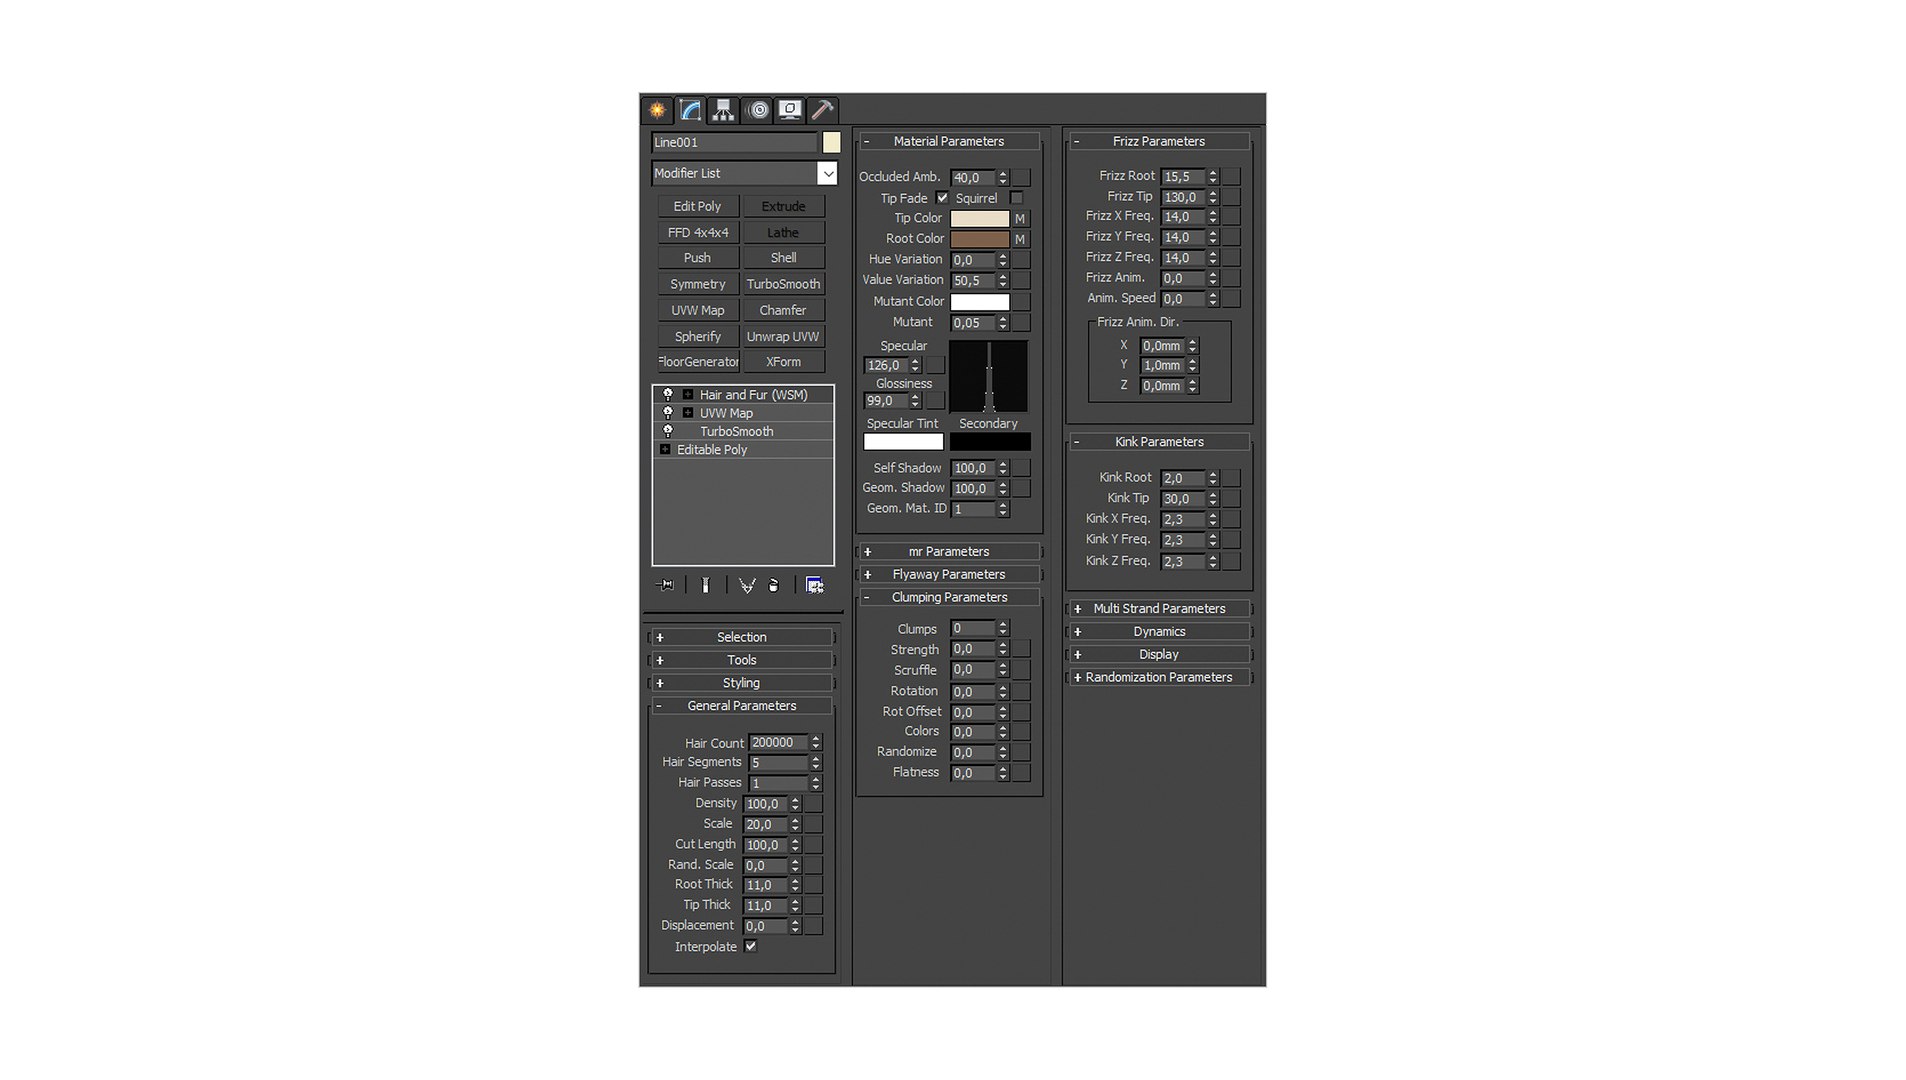Viewport: 1906px width, 1080px height.
Task: Click the Occluded Amb. spinner arrows
Action: (1003, 177)
